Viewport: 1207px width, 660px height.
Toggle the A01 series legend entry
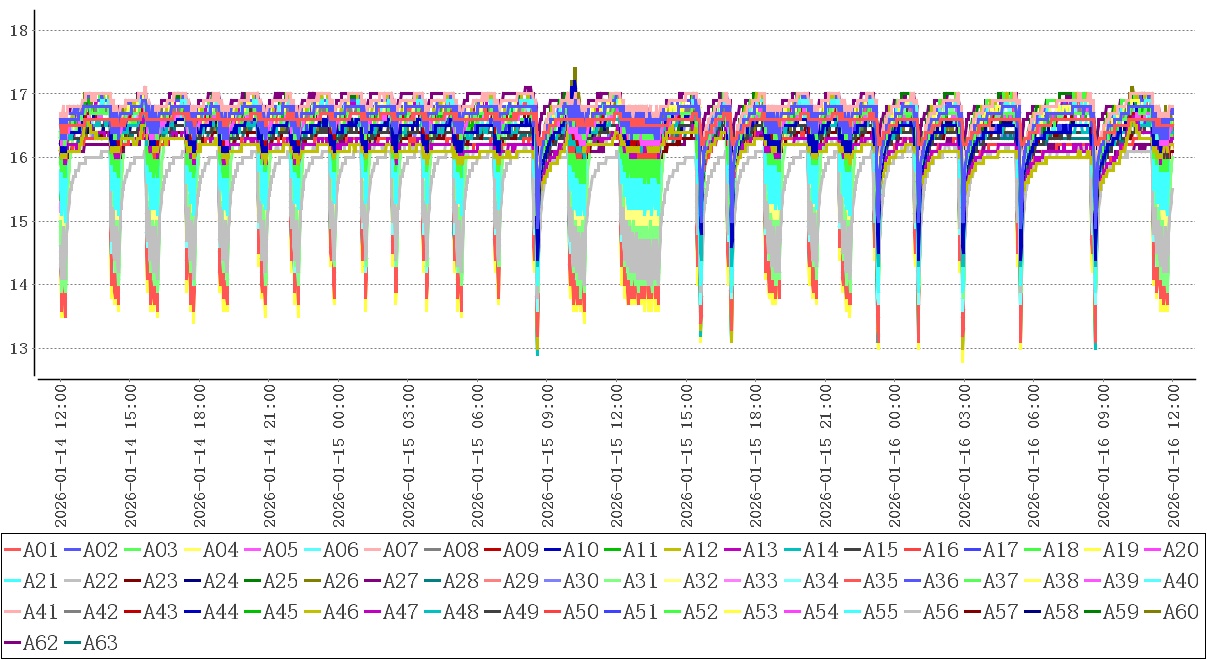tap(33, 549)
